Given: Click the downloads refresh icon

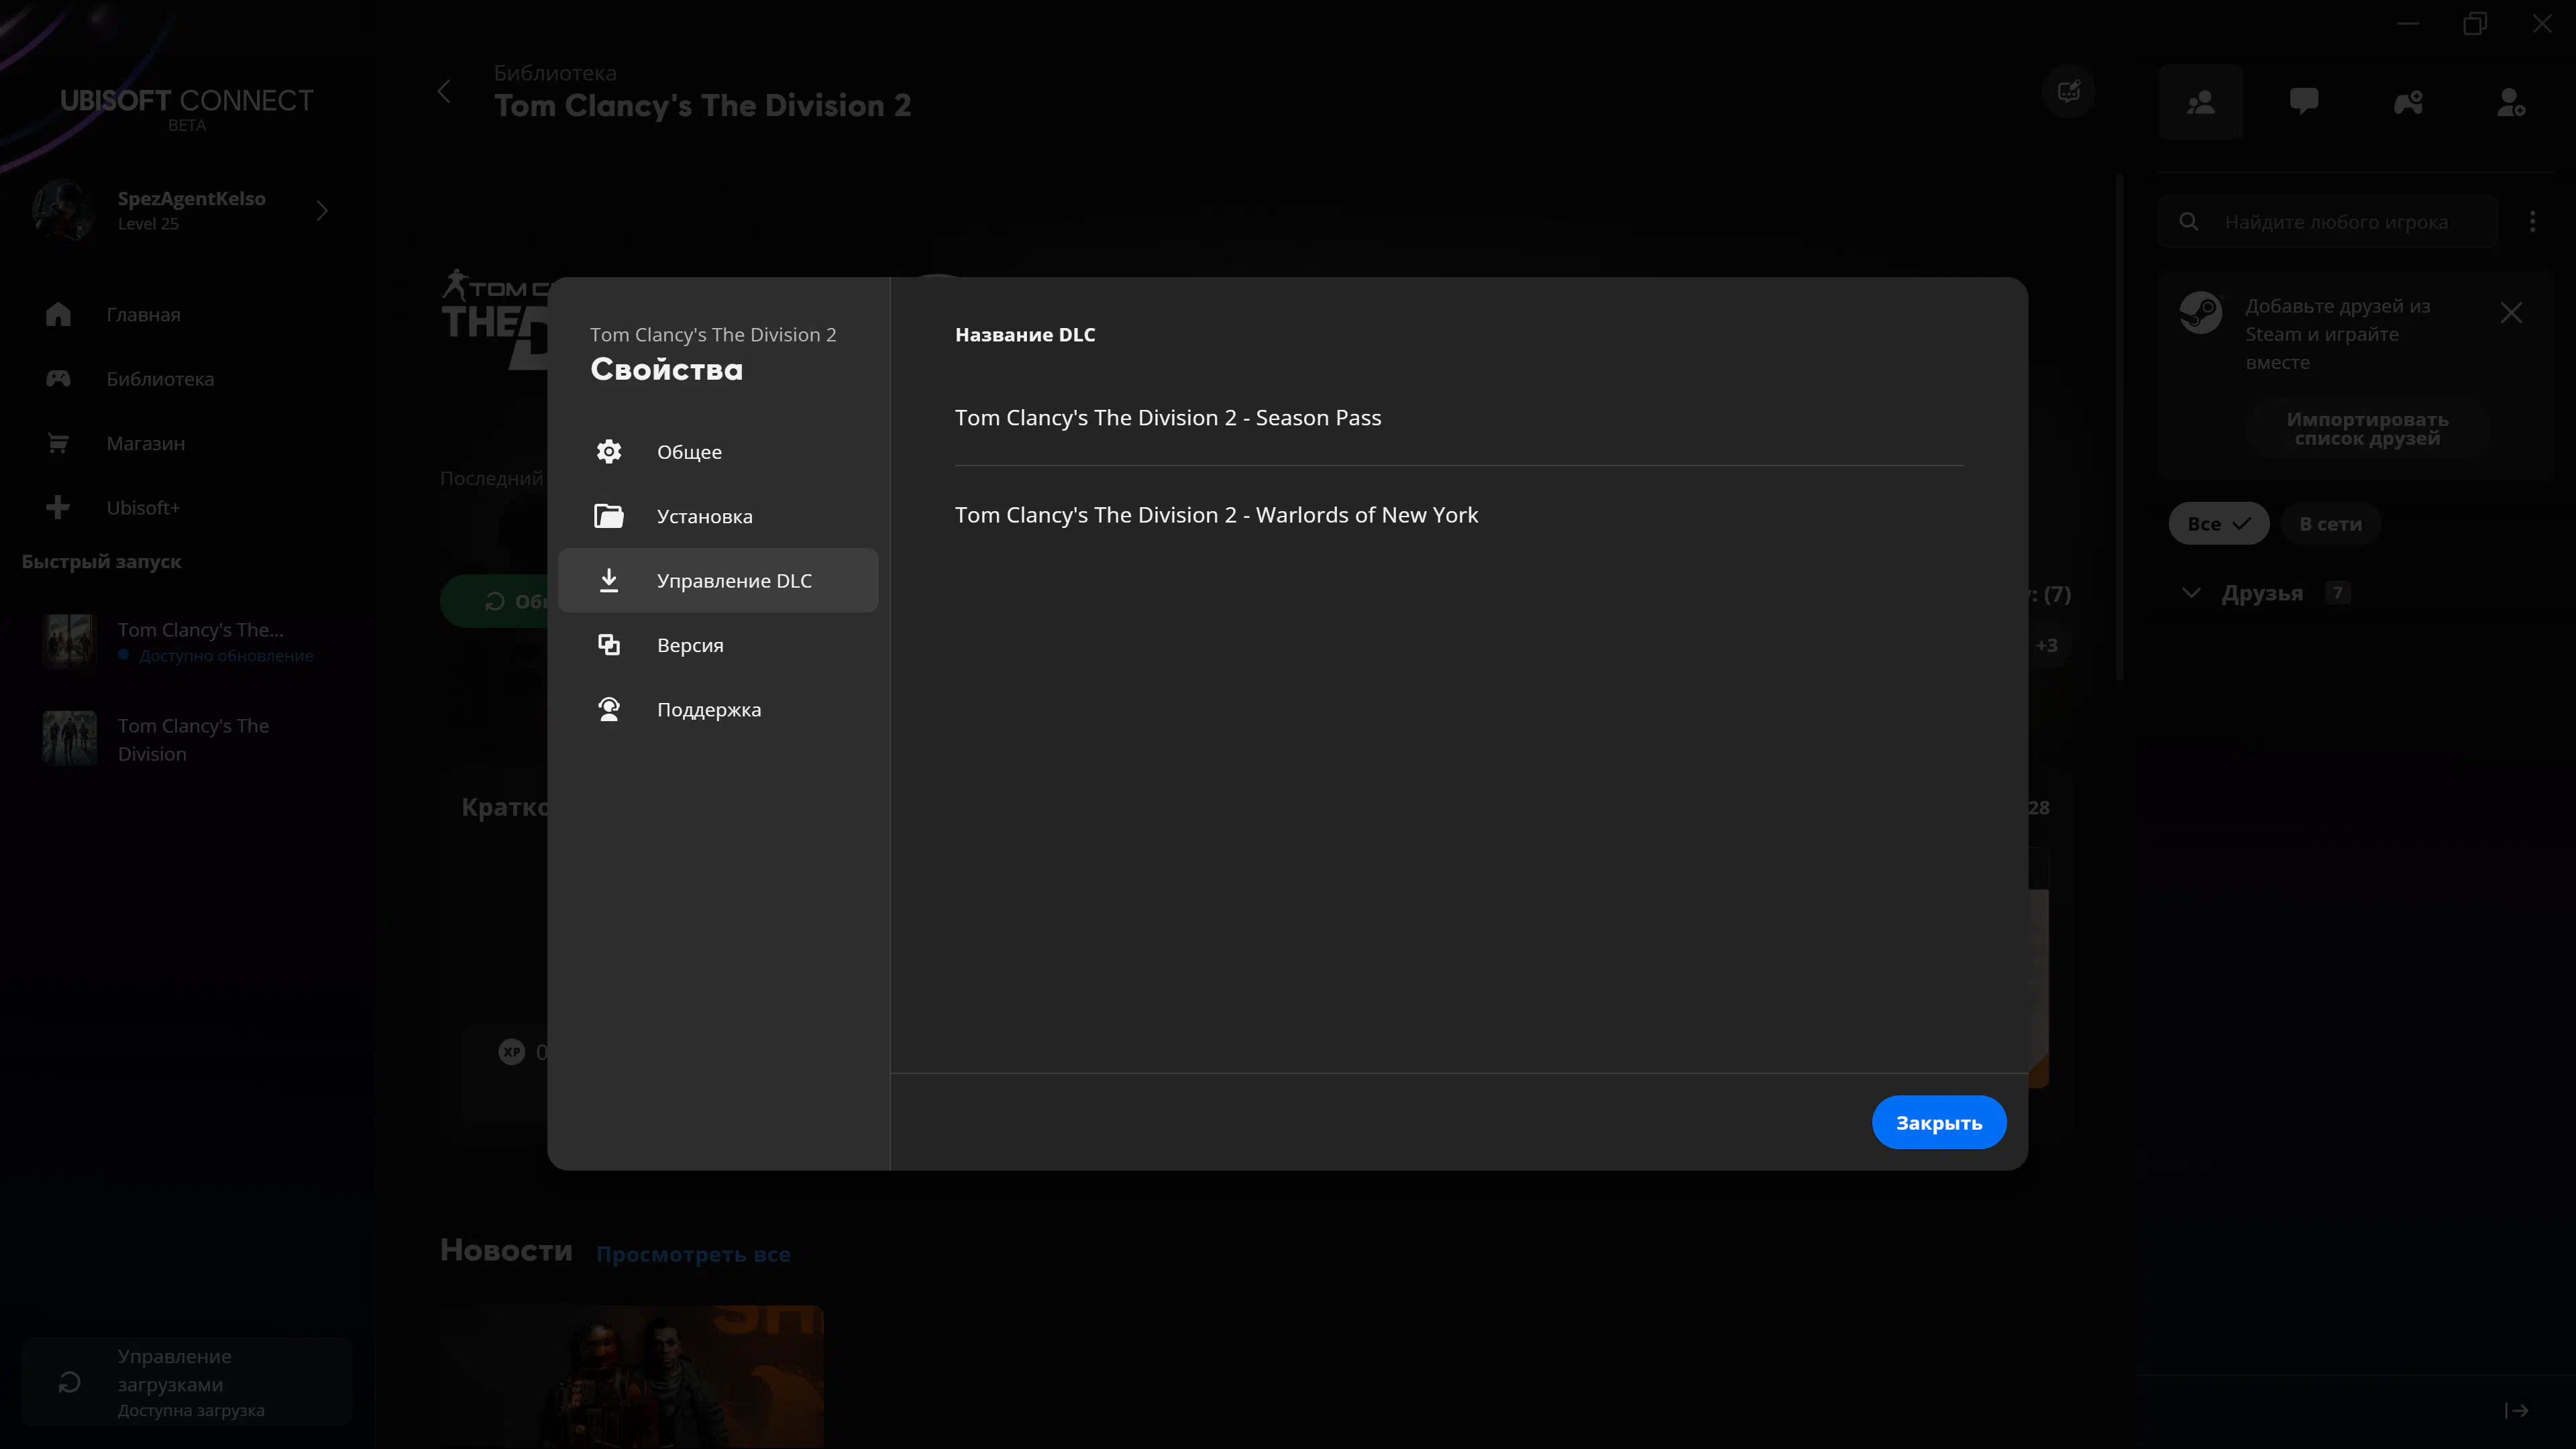Looking at the screenshot, I should (x=69, y=1382).
